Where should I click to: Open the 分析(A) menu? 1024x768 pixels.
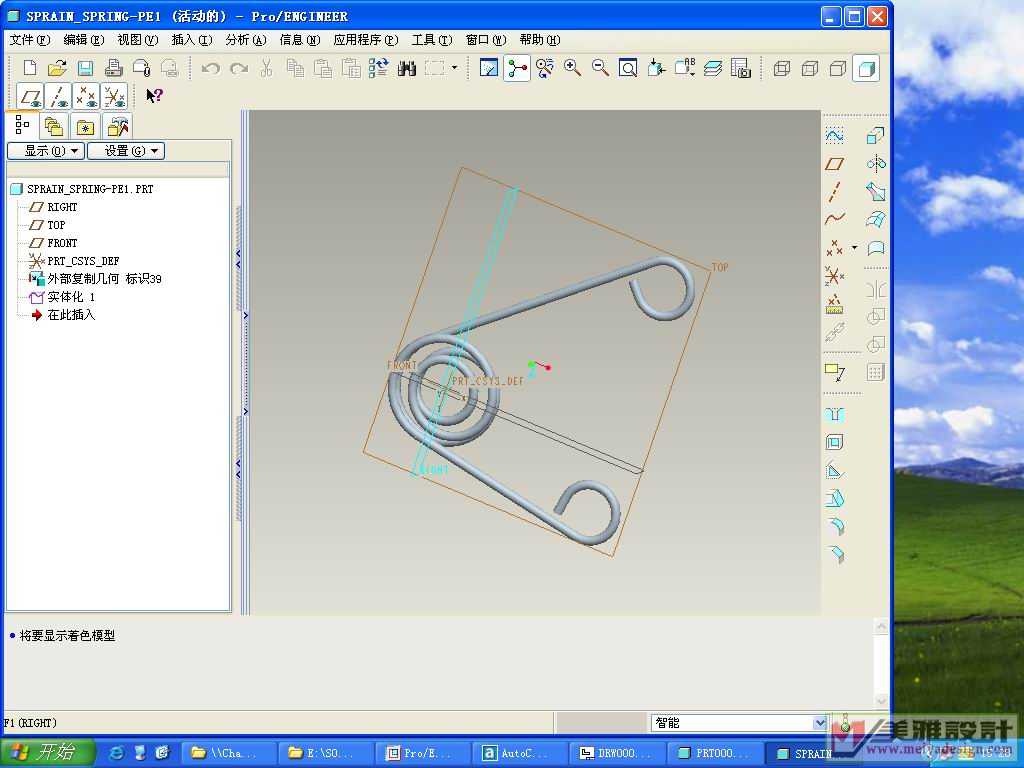pos(246,40)
